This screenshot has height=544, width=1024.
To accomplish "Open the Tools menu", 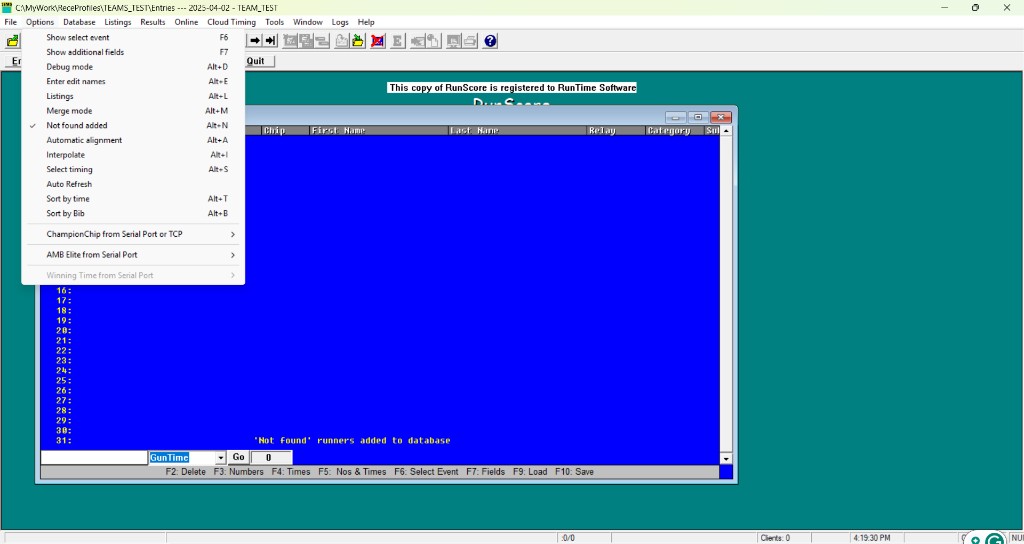I will 274,22.
